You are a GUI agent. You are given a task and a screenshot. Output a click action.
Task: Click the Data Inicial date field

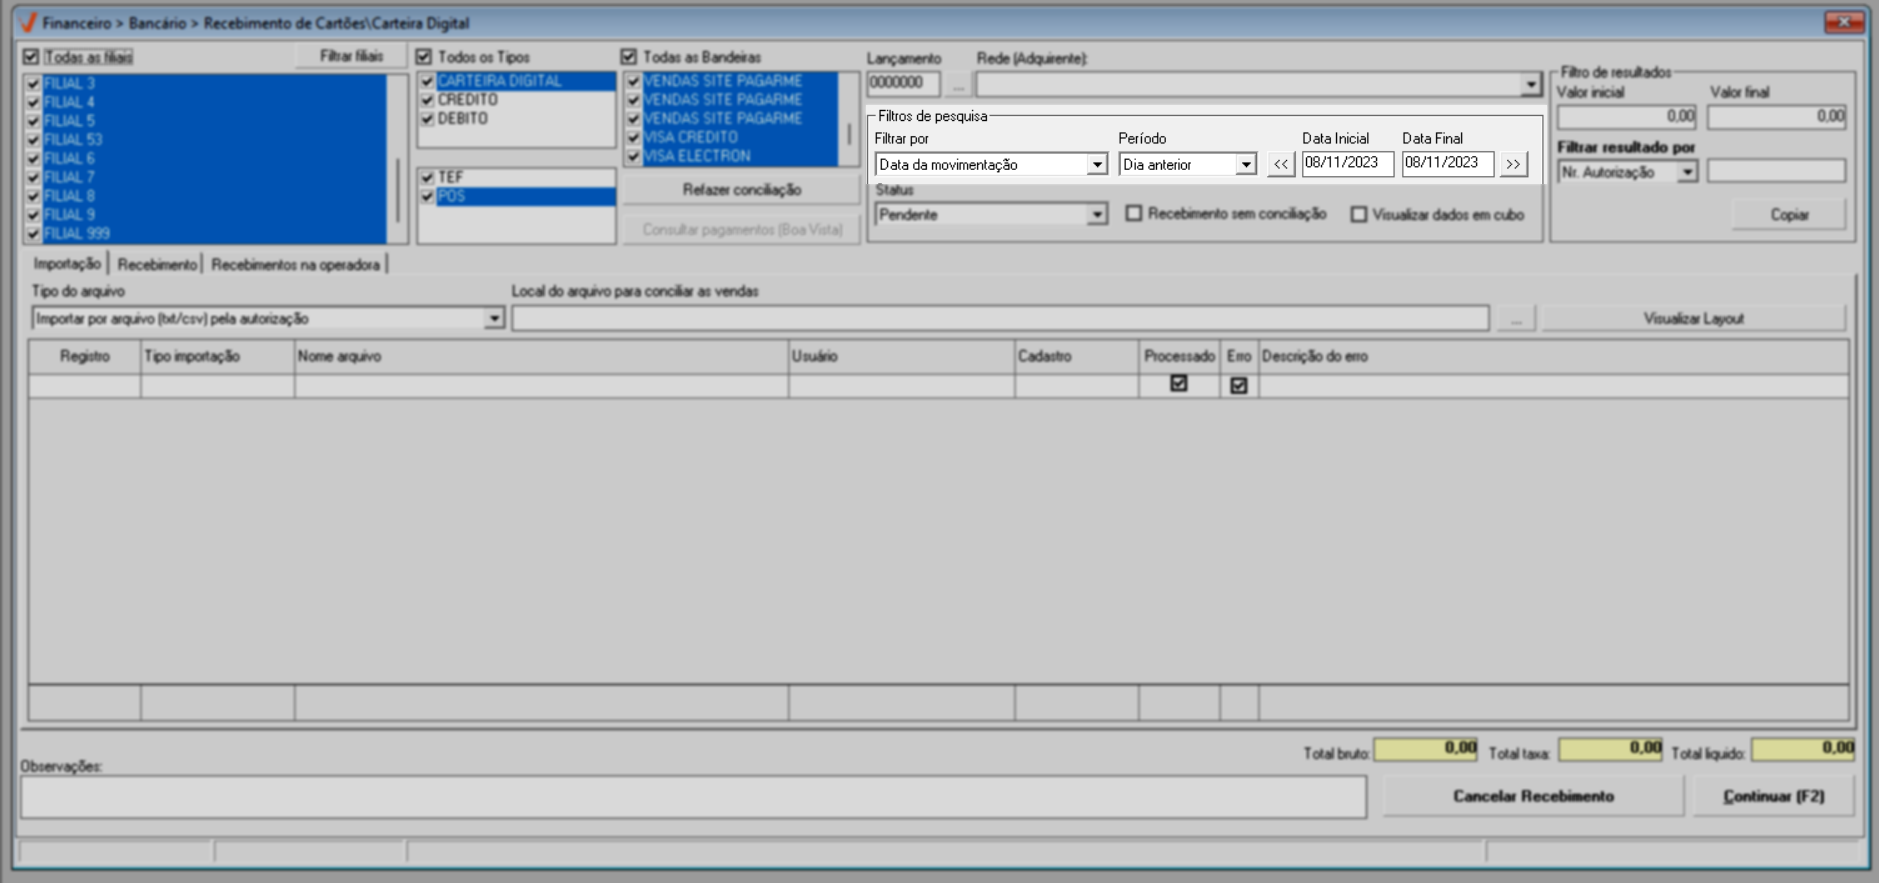(x=1346, y=163)
